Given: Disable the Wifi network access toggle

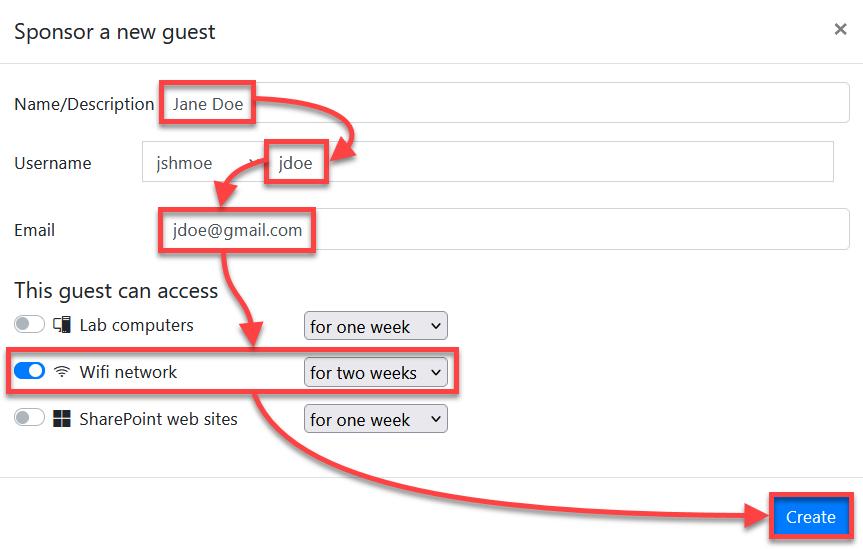Looking at the screenshot, I should [x=29, y=371].
